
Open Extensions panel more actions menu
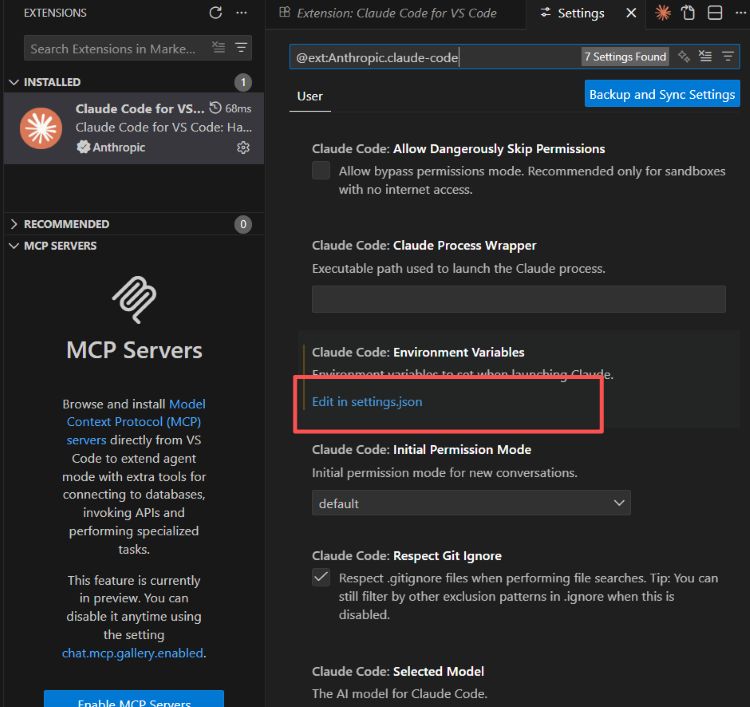(x=242, y=12)
